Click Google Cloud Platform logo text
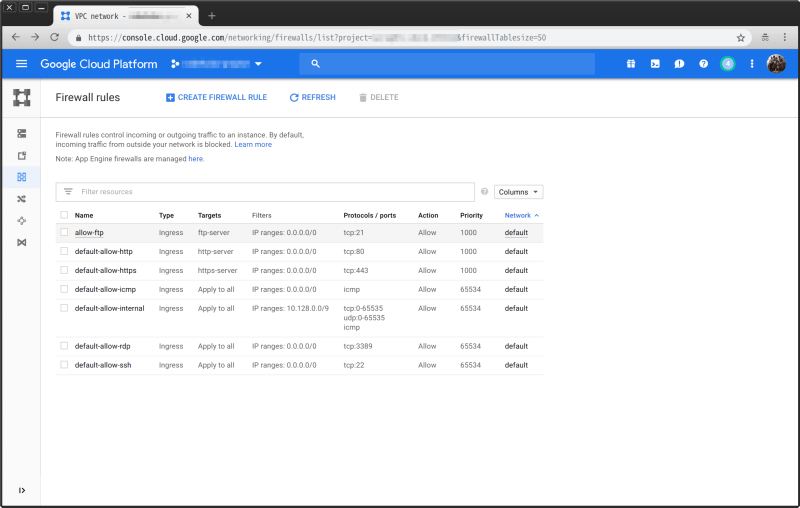Image resolution: width=800 pixels, height=508 pixels. point(98,64)
